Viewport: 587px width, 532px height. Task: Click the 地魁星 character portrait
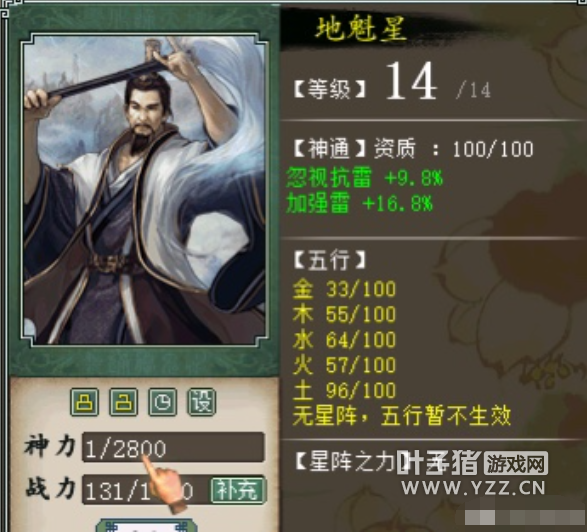(144, 189)
